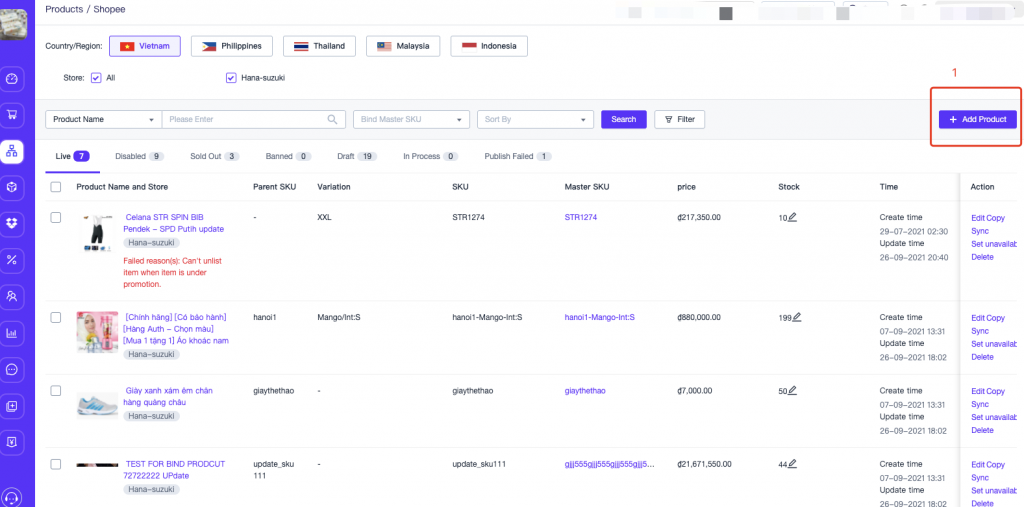
Task: Edit stock pencil icon for update_sku111 row
Action: coord(792,464)
